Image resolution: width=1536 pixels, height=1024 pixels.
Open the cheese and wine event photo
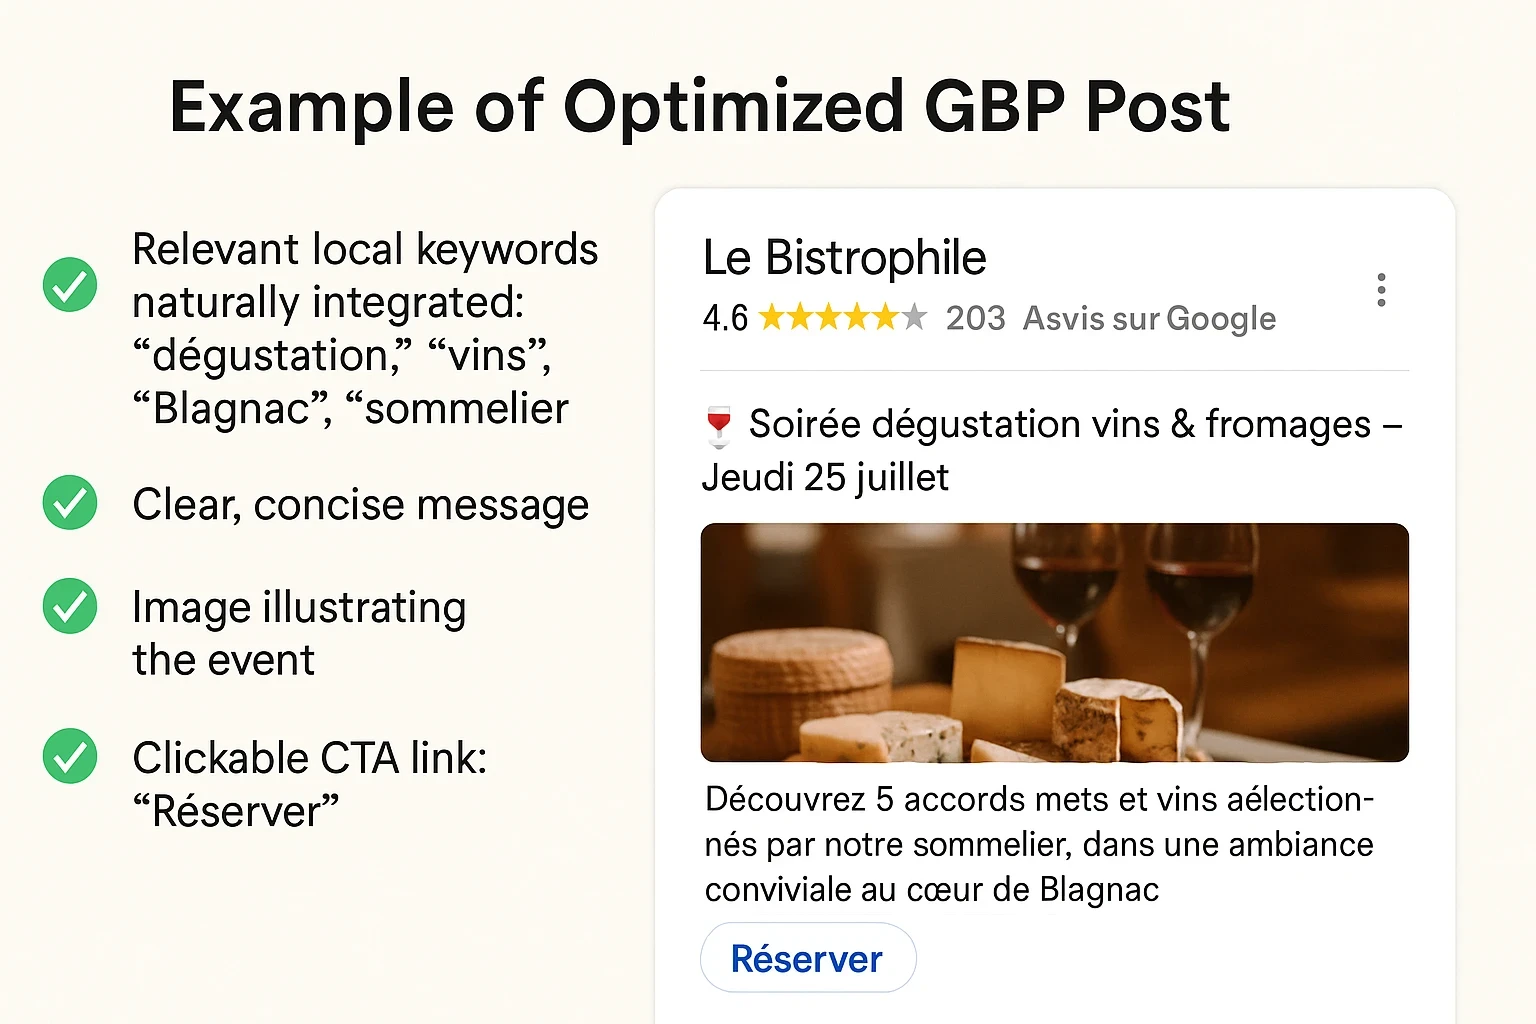[x=1054, y=642]
